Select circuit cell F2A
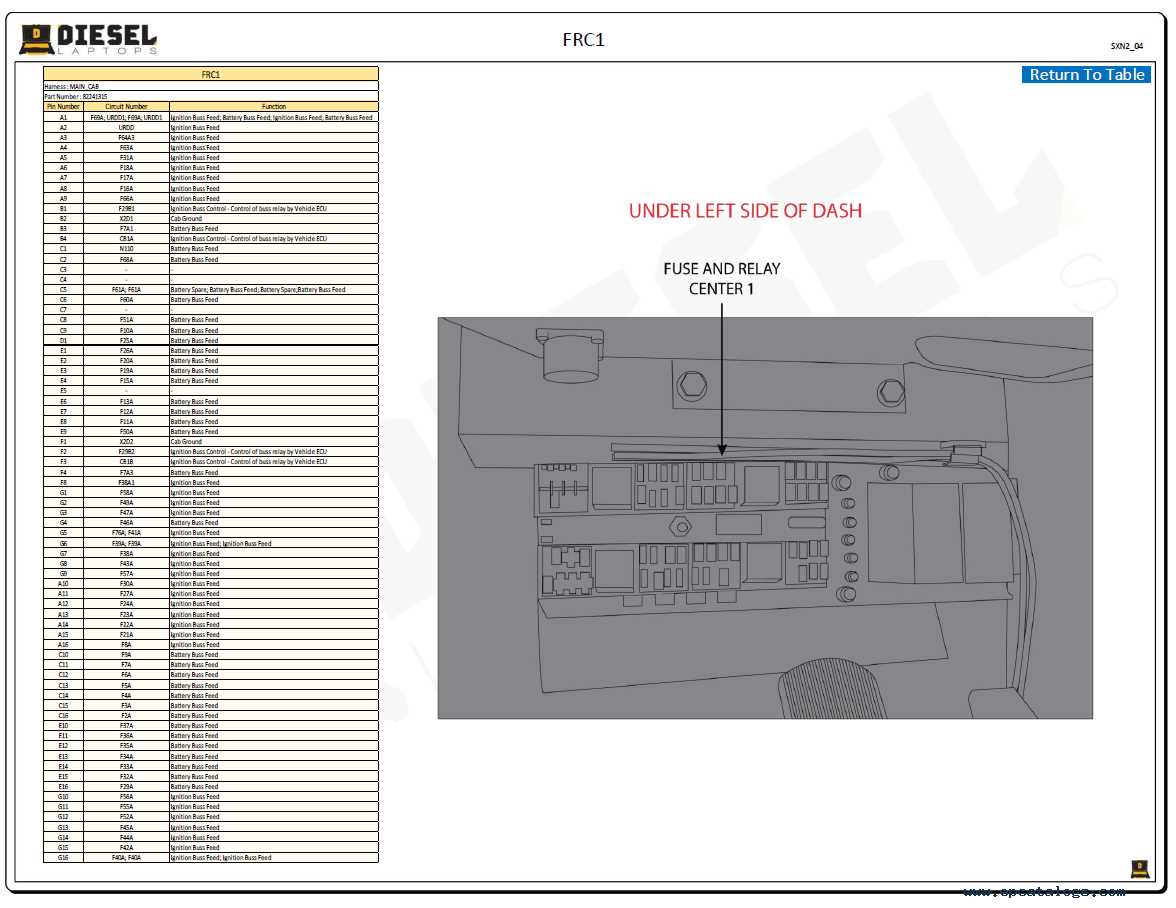1176x908 pixels. (x=126, y=715)
